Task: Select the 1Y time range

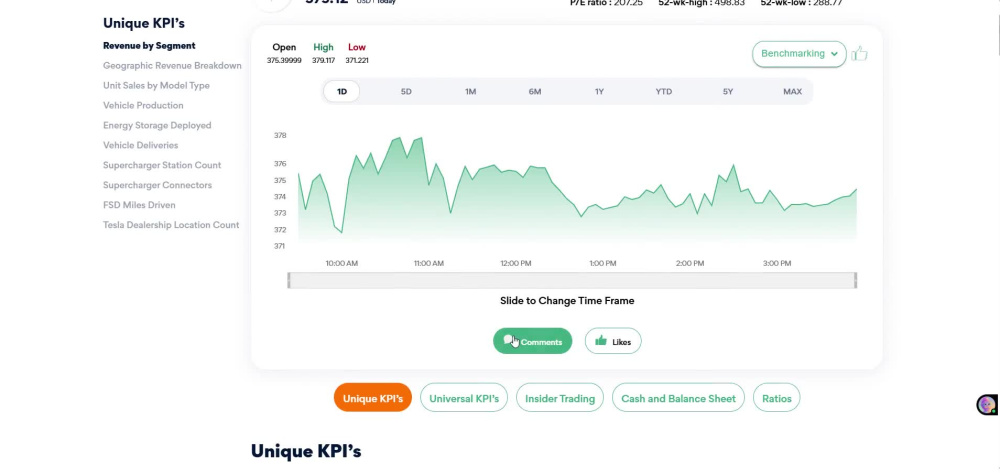Action: 599,91
